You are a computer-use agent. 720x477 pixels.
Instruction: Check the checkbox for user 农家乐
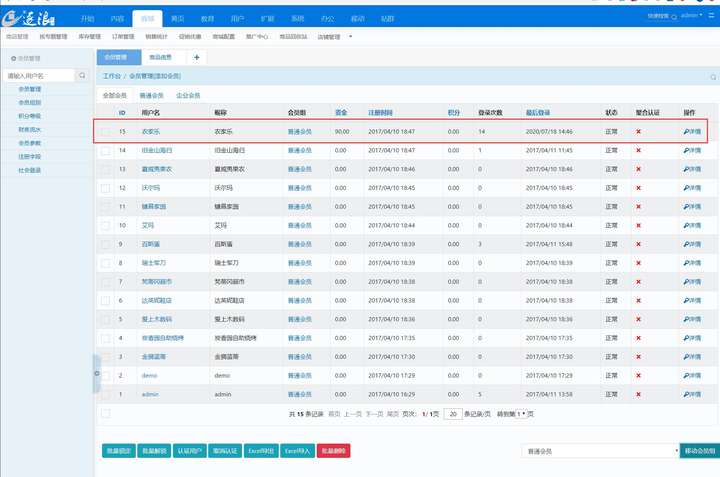[x=106, y=131]
